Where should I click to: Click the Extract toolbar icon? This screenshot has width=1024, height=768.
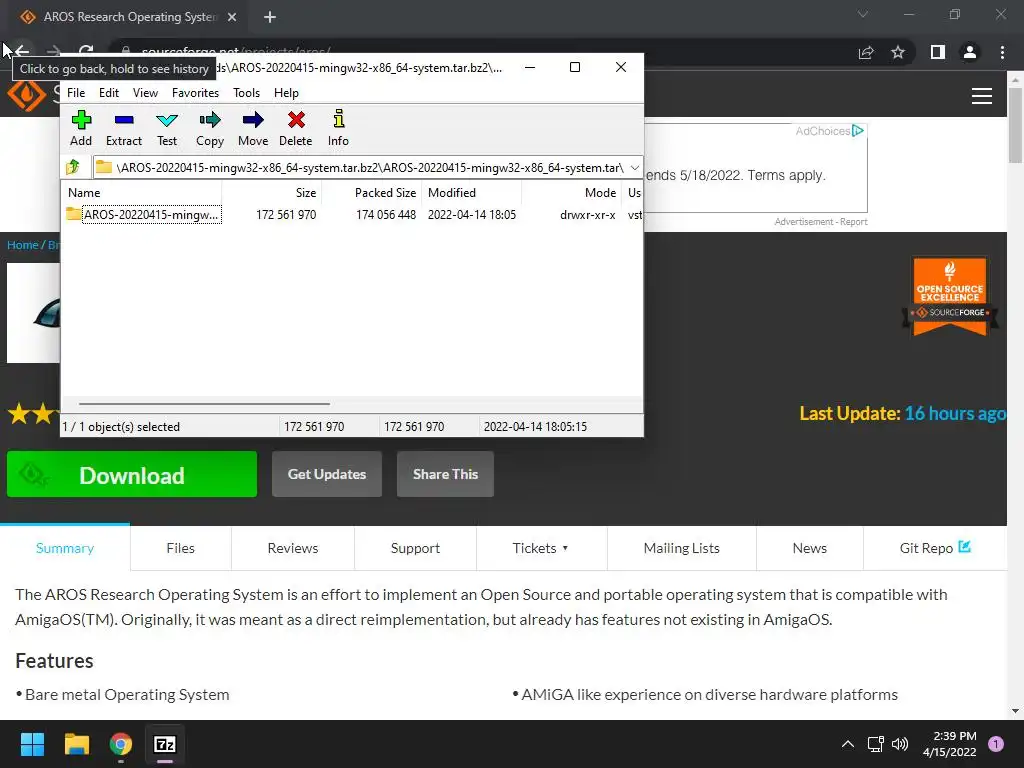[x=123, y=128]
